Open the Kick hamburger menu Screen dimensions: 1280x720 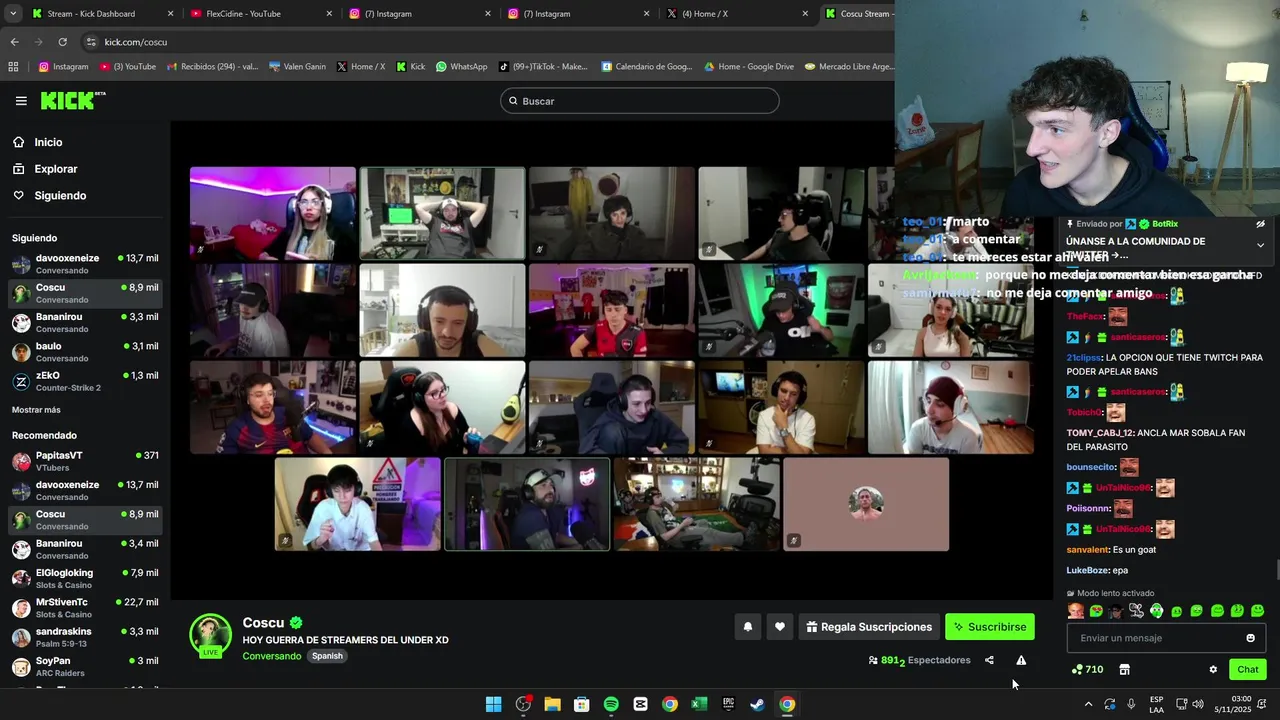coord(21,101)
